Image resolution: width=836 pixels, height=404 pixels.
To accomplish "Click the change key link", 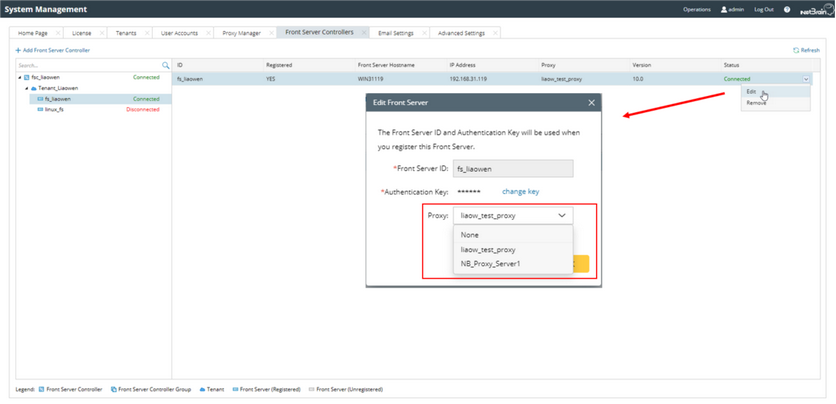I will pyautogui.click(x=520, y=192).
